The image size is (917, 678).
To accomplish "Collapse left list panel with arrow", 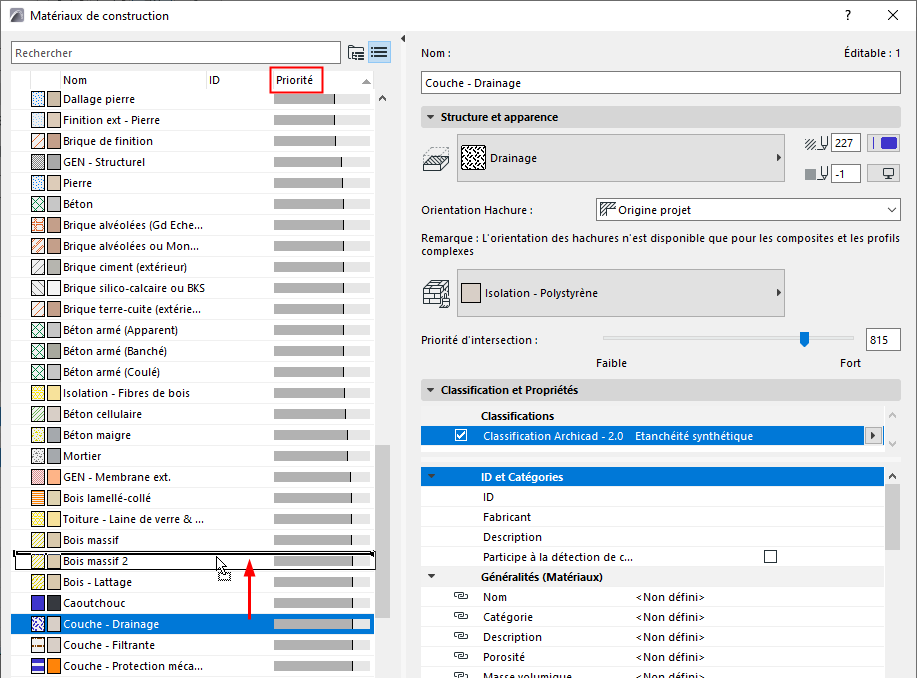I will (x=403, y=39).
